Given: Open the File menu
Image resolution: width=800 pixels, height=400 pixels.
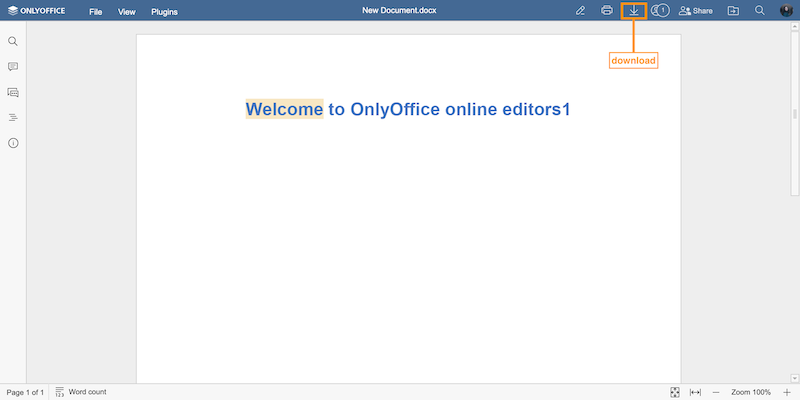Looking at the screenshot, I should 95,12.
